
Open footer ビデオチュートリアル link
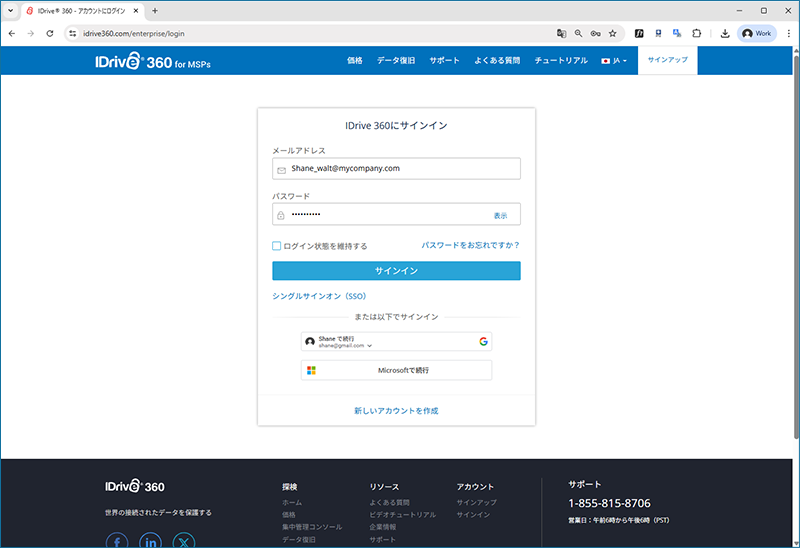coord(403,515)
